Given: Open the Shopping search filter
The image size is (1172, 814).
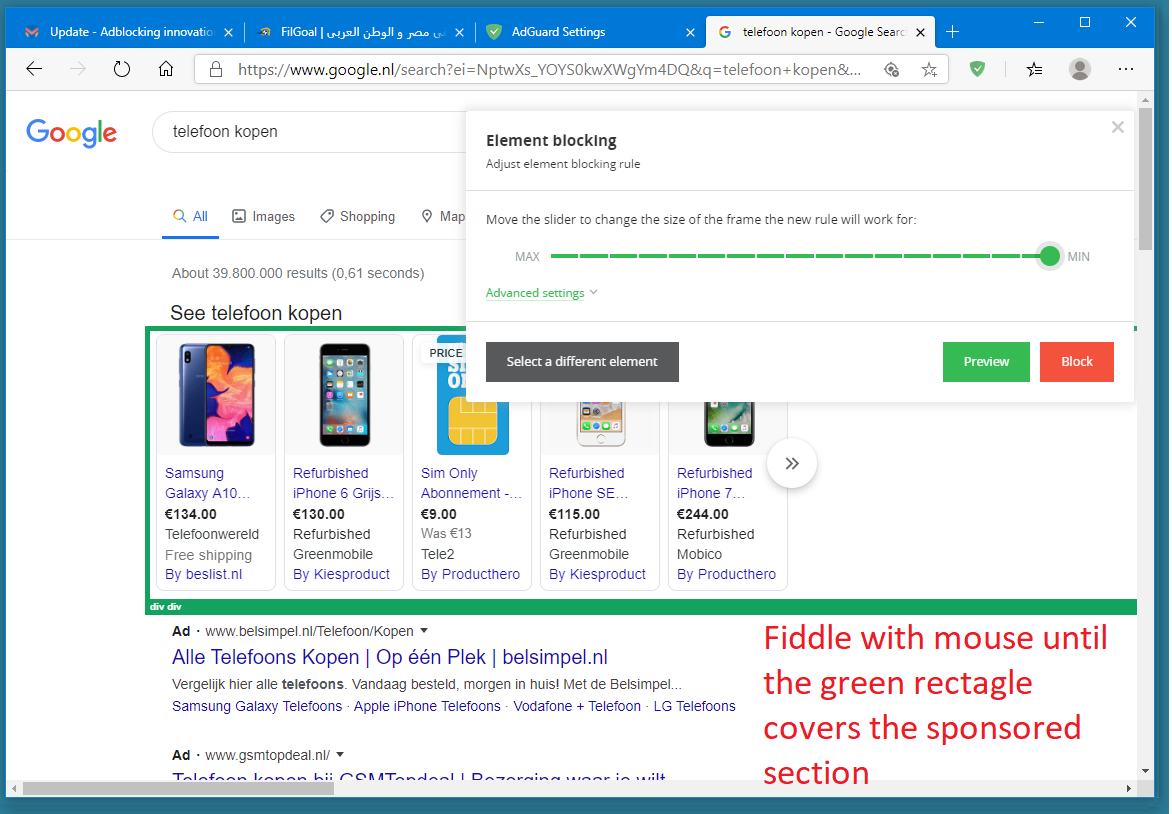Looking at the screenshot, I should (357, 217).
